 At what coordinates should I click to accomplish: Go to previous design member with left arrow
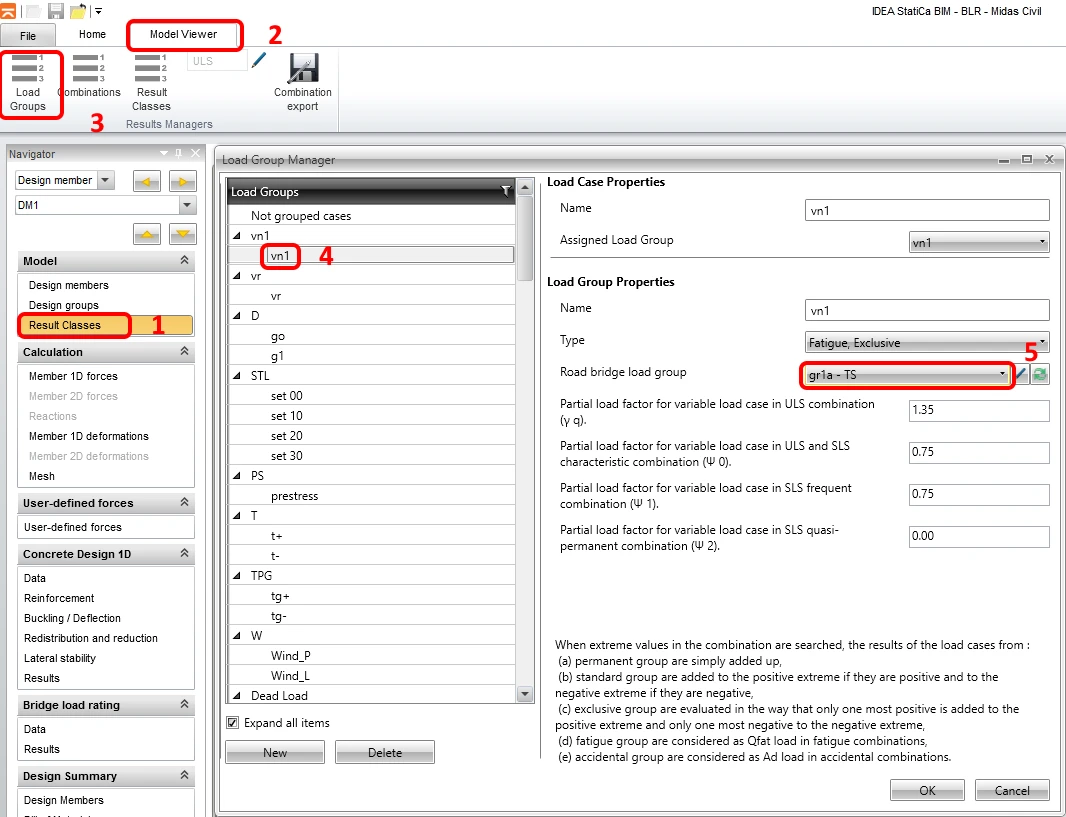(147, 181)
